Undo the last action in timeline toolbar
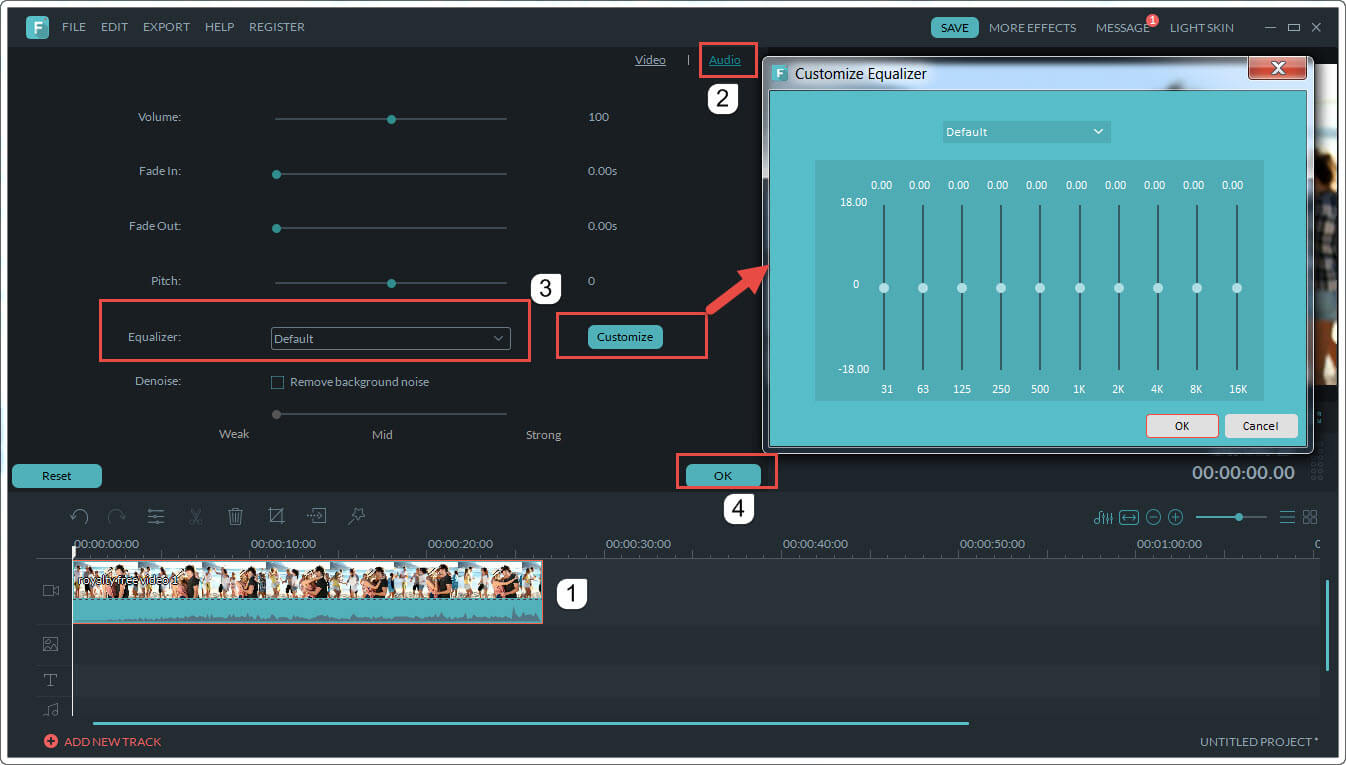The height and width of the screenshot is (765, 1346). pyautogui.click(x=80, y=516)
